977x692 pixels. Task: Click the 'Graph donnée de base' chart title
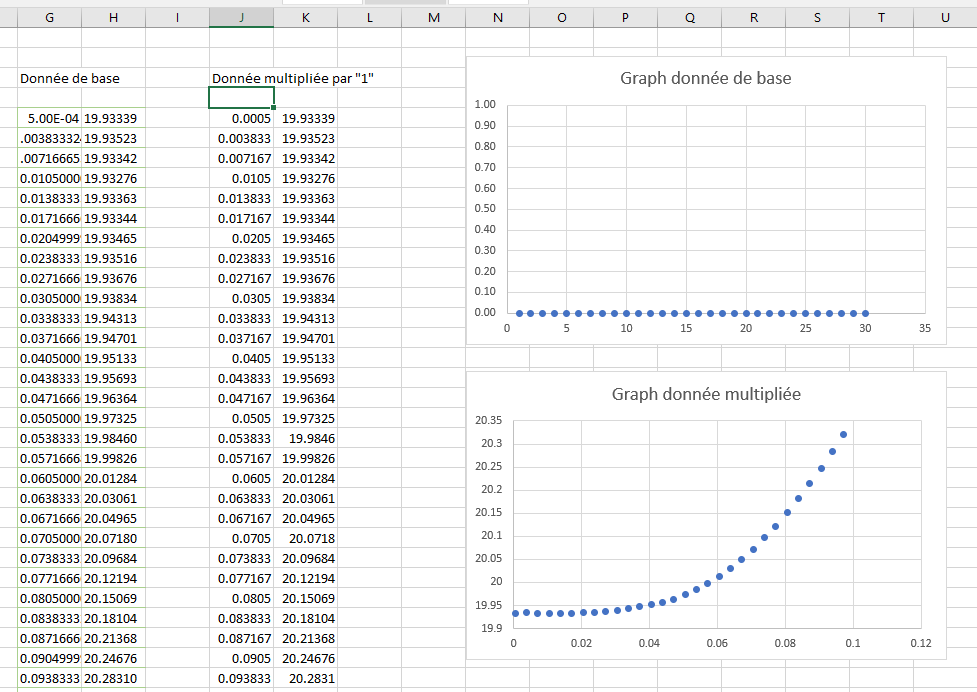[x=705, y=78]
